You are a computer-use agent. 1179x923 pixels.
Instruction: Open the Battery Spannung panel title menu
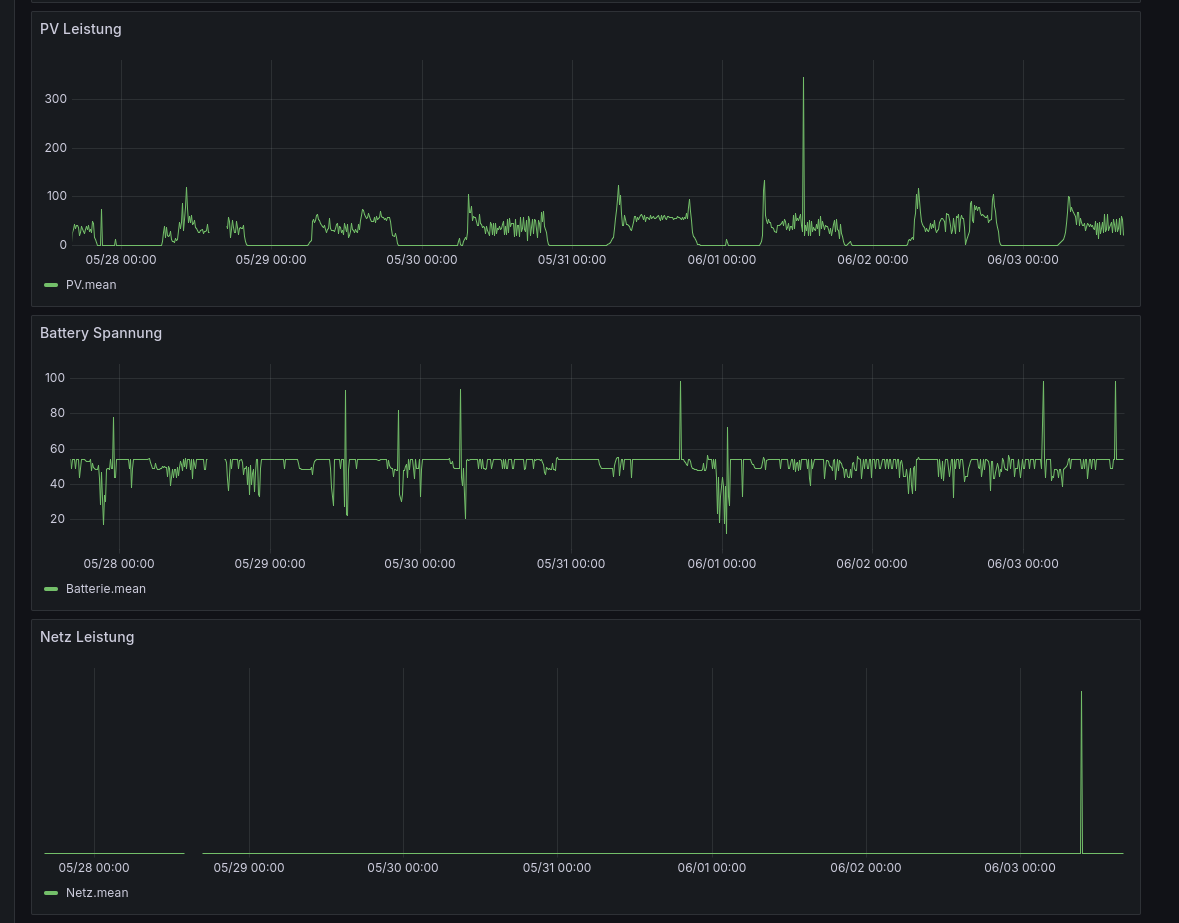pos(100,333)
